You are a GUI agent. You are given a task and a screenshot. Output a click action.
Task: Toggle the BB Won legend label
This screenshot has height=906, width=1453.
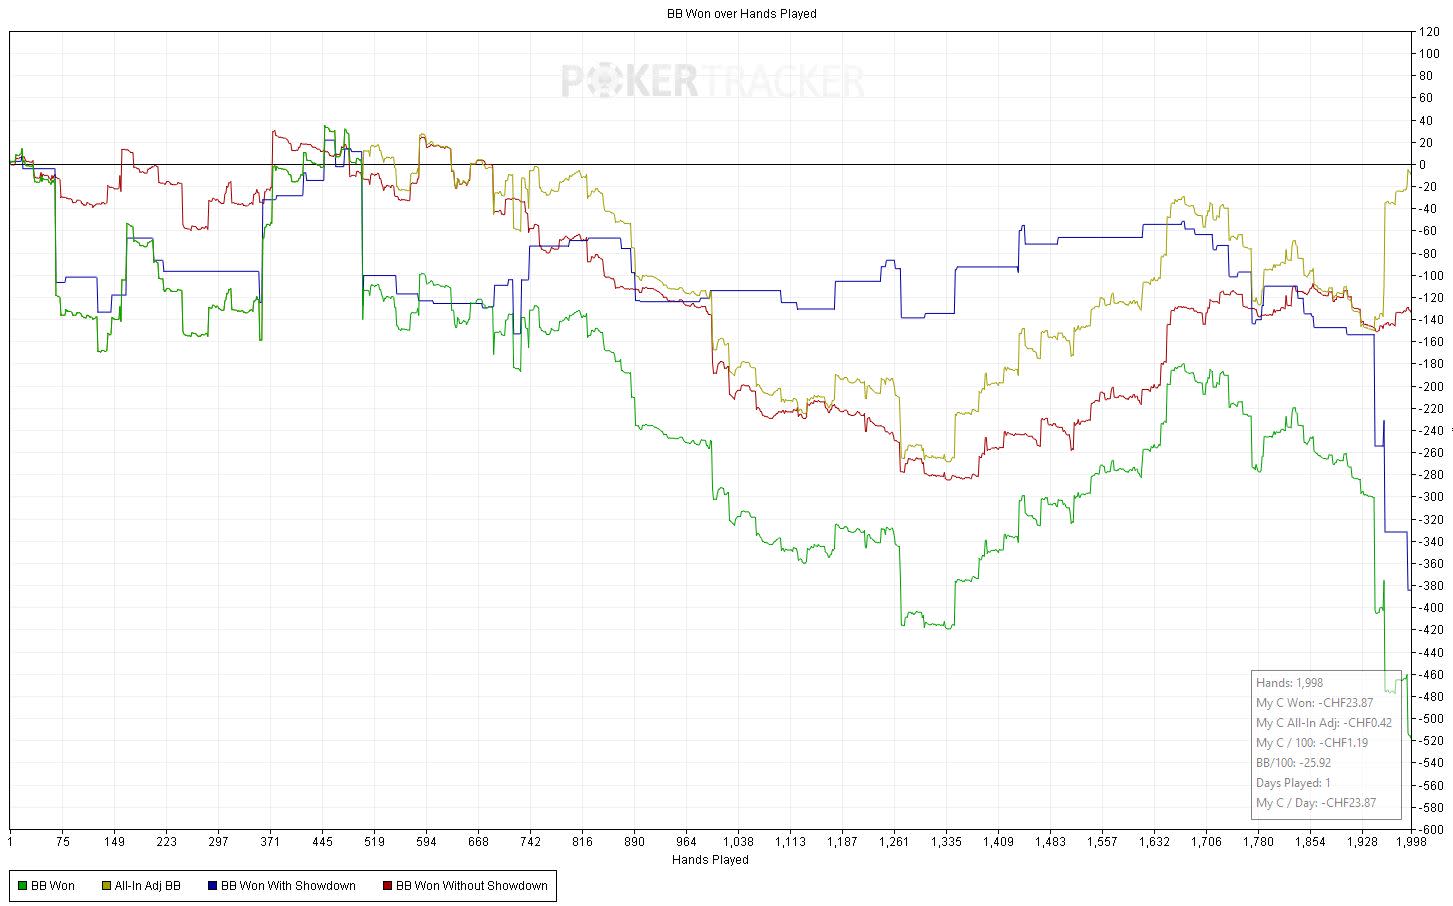(53, 886)
